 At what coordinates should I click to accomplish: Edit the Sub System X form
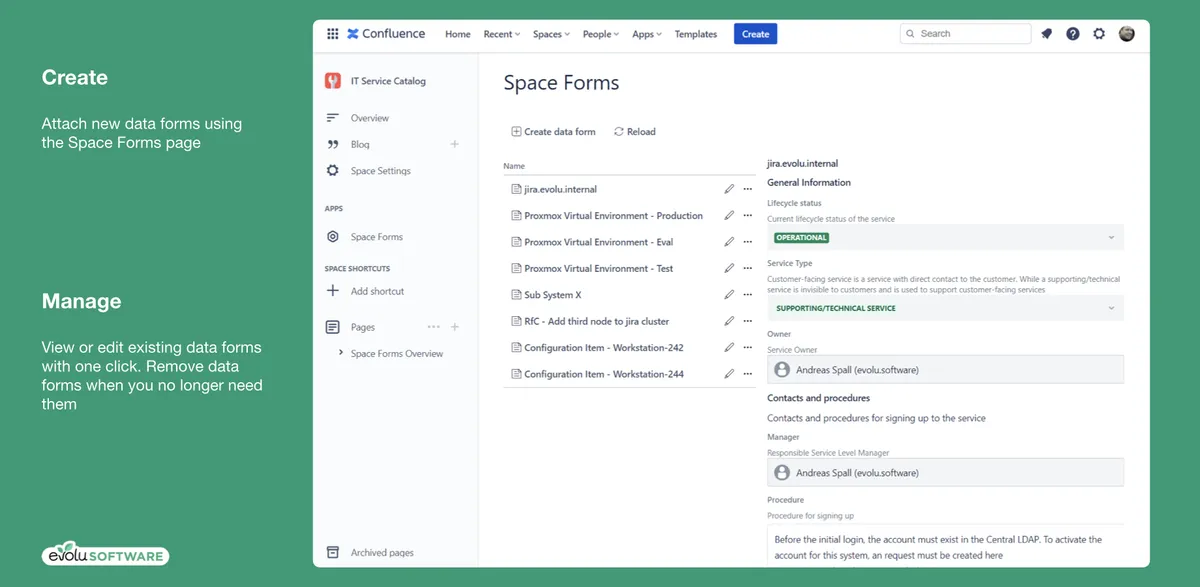coord(729,295)
